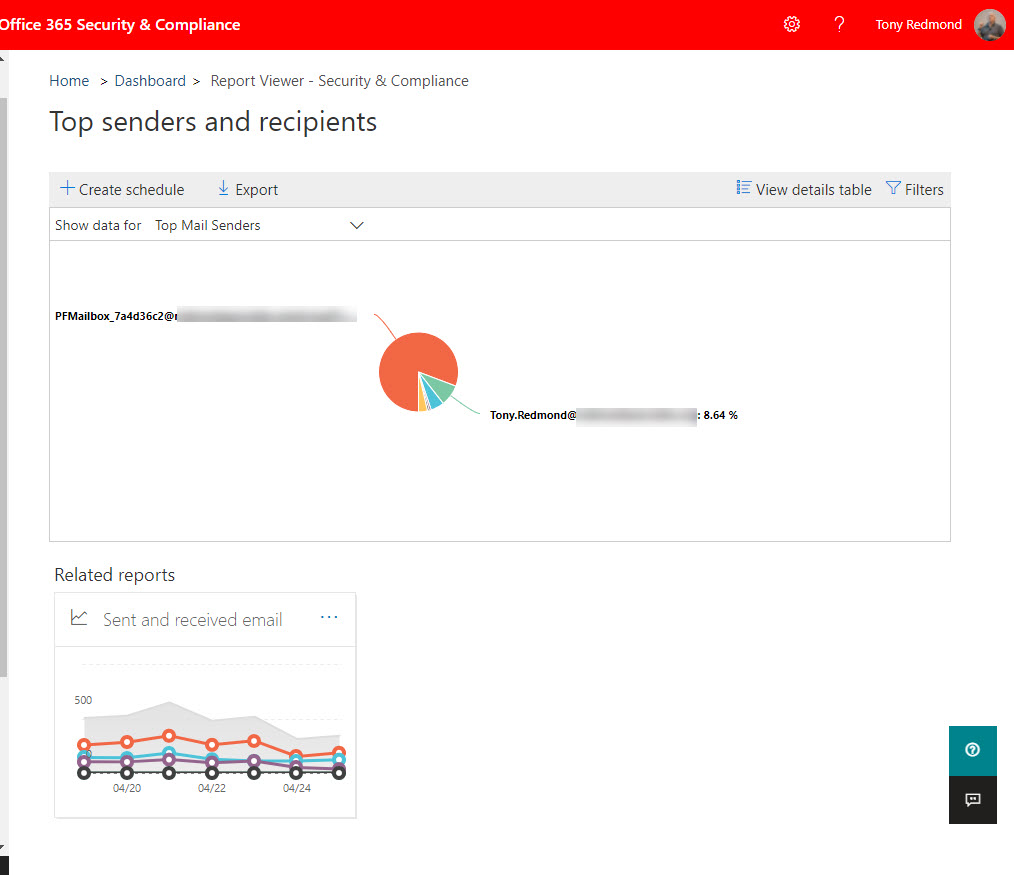Open Tony Redmond's profile picture
The height and width of the screenshot is (875, 1014).
(x=989, y=25)
